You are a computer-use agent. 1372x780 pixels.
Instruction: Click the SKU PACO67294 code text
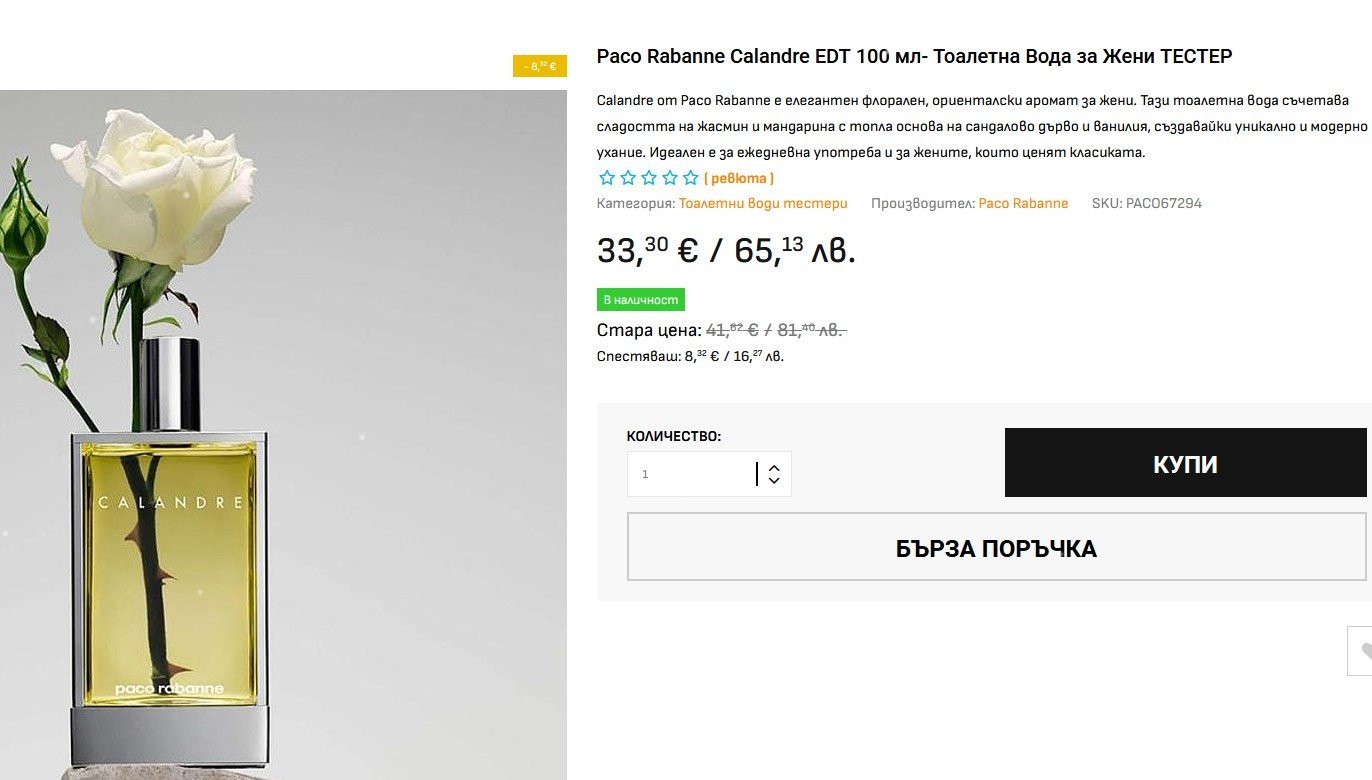[x=1147, y=203]
